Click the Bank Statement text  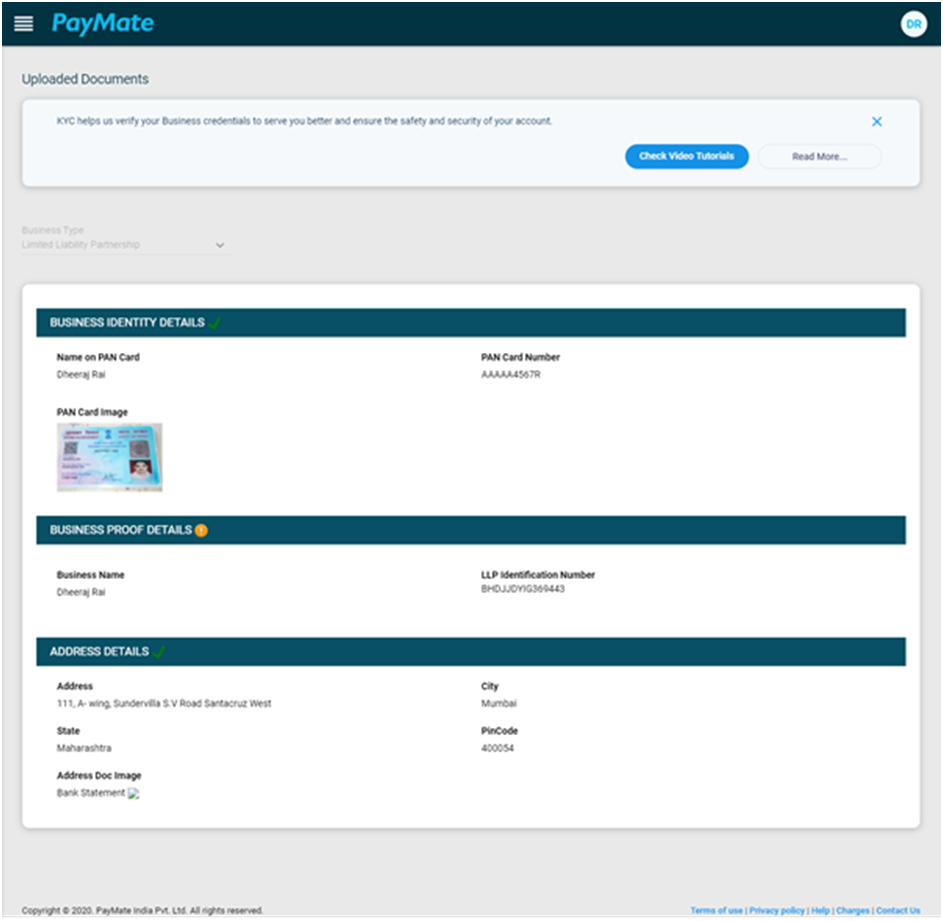[91, 793]
